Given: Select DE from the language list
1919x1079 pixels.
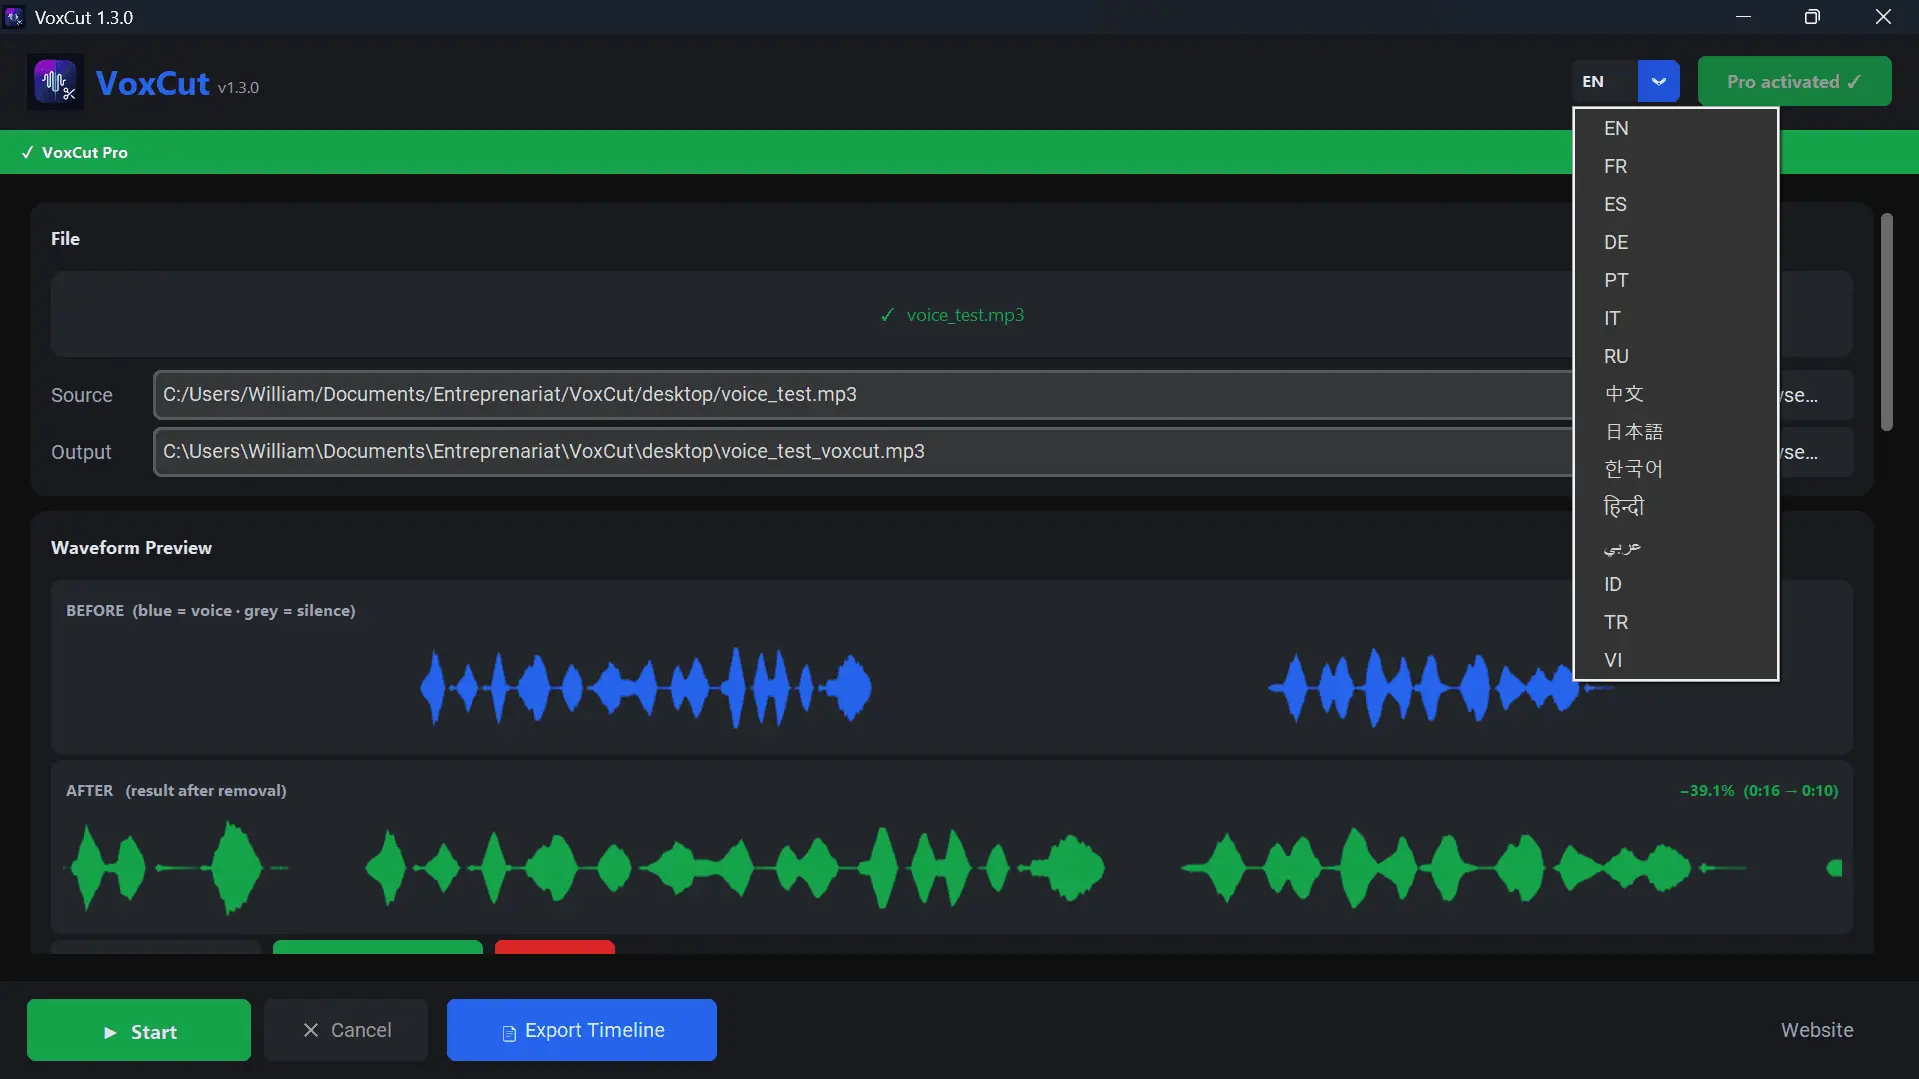Looking at the screenshot, I should coord(1675,243).
